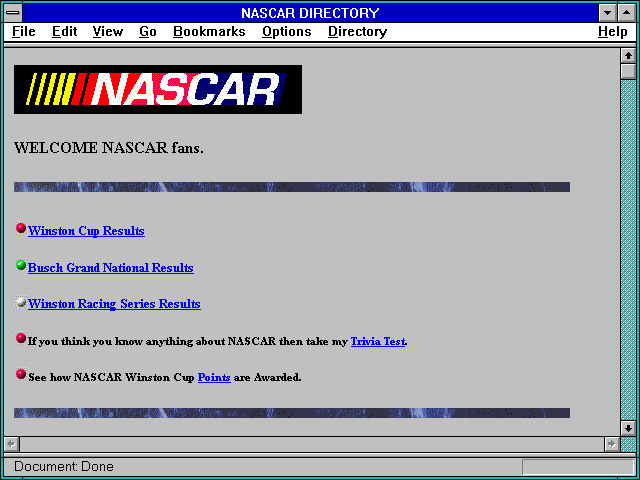Viewport: 640px width, 480px height.
Task: Follow the Busch Grand National Results link
Action: 111,268
